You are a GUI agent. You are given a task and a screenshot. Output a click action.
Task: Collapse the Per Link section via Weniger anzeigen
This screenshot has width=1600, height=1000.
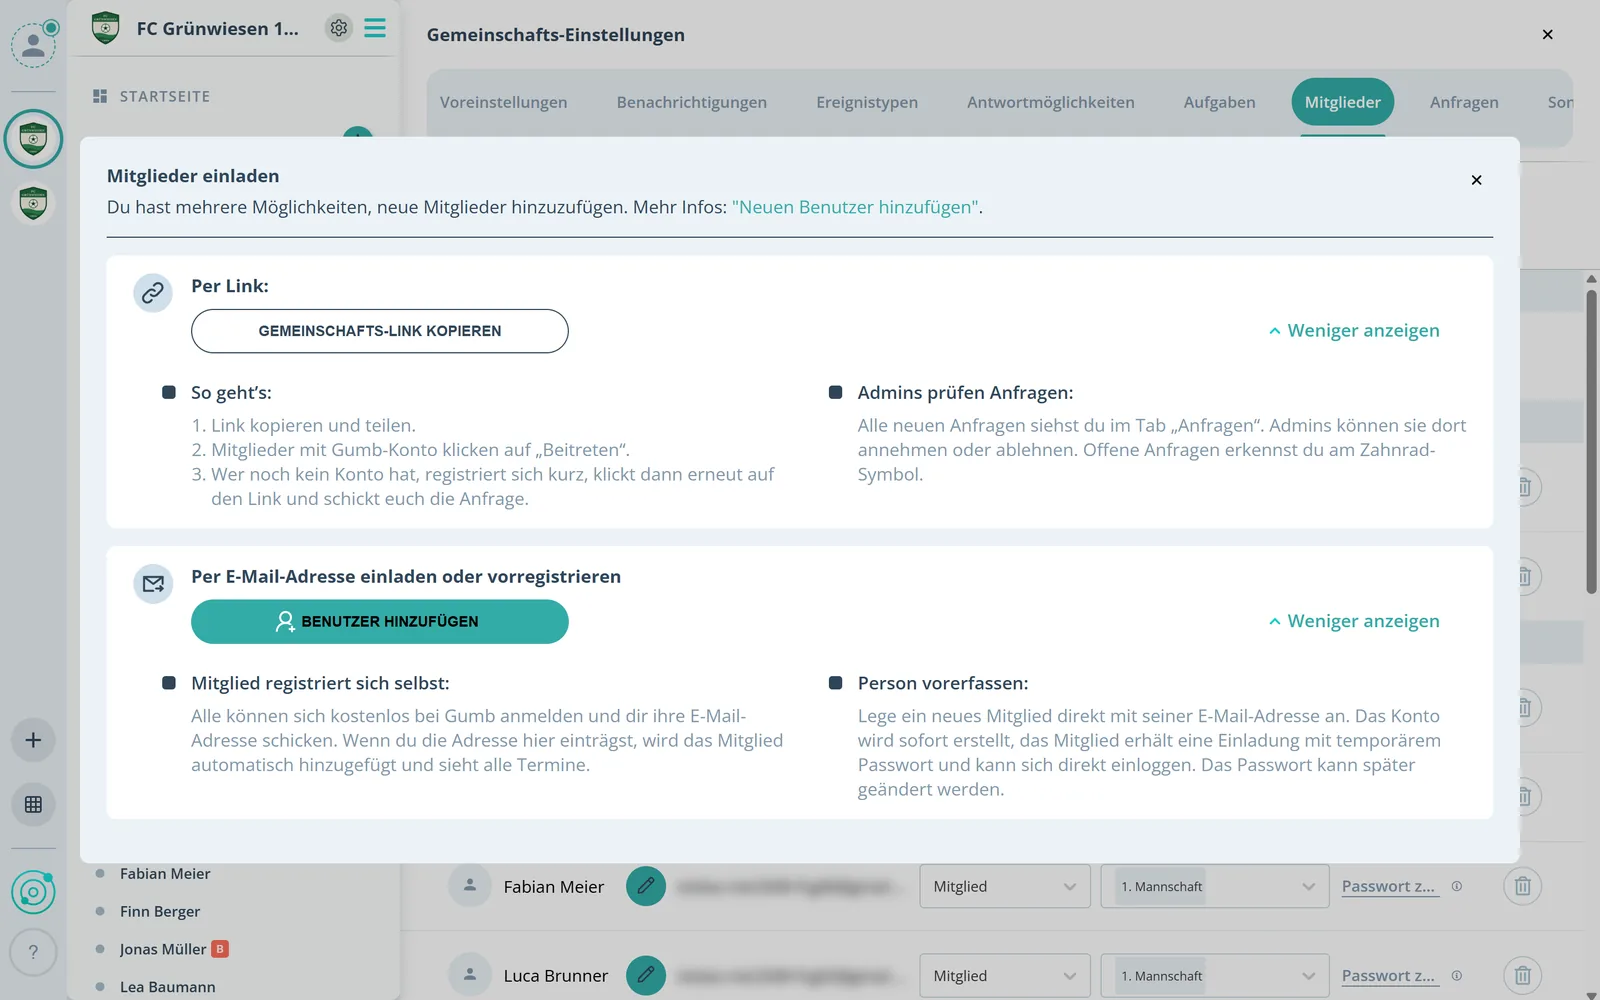pyautogui.click(x=1354, y=330)
